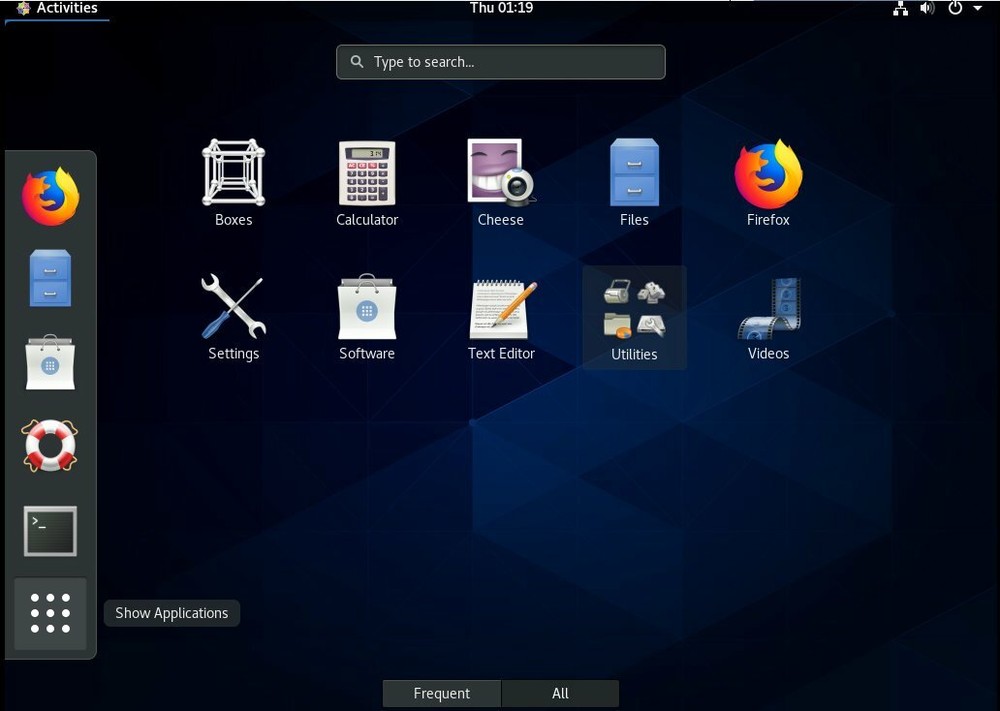
Task: Open the Videos player
Action: pos(768,315)
